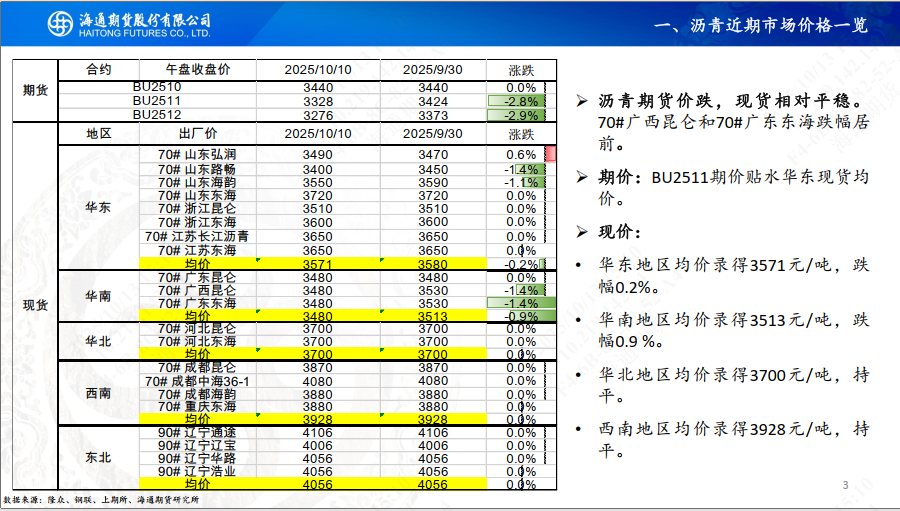Click the 午盘收盘价 column header

pos(197,69)
